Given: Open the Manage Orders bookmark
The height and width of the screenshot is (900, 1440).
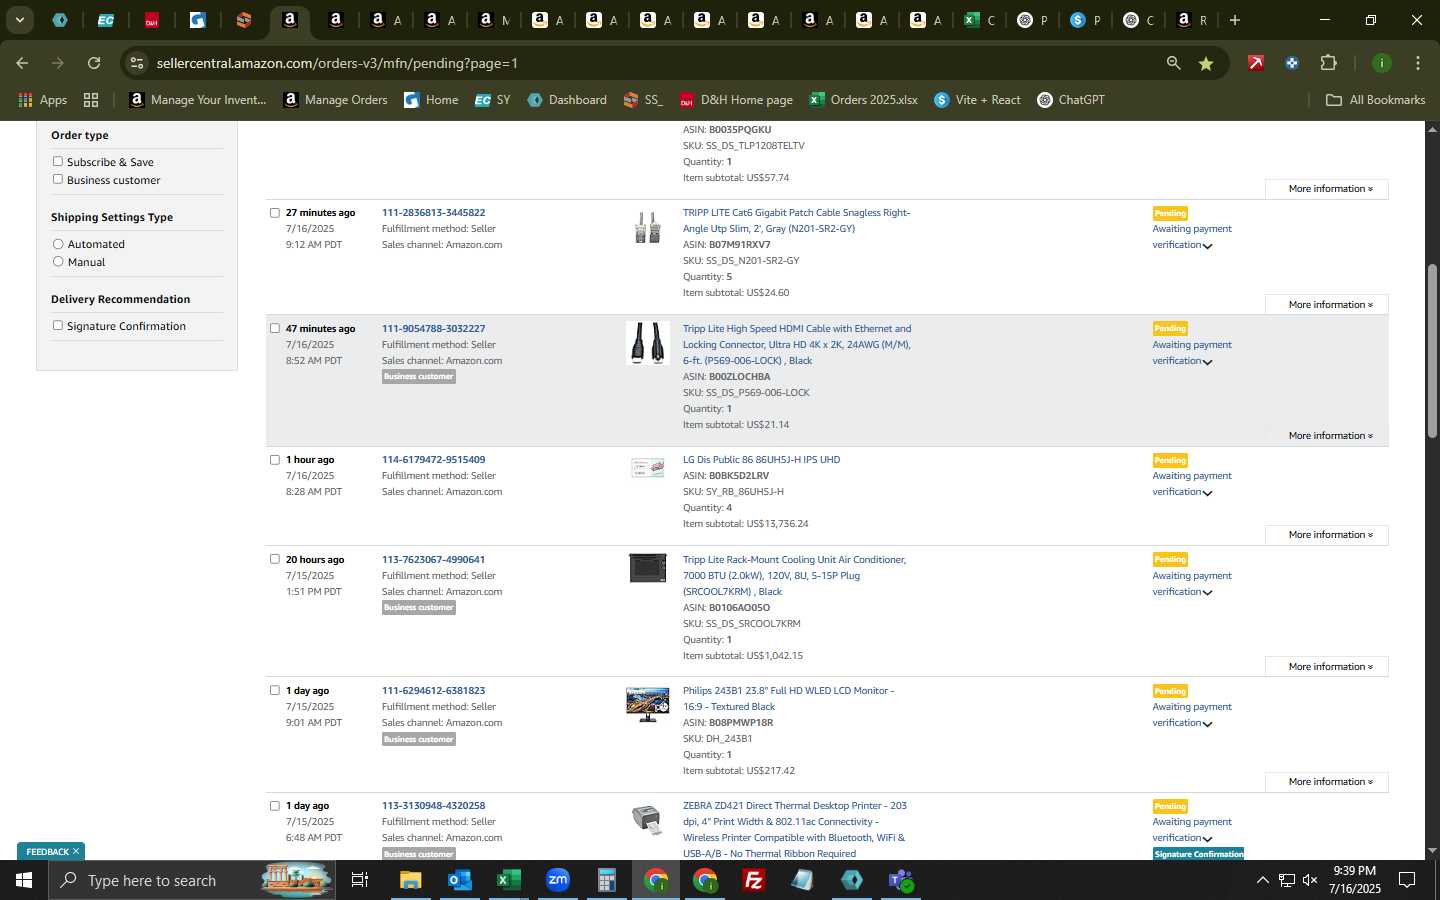Looking at the screenshot, I should (x=335, y=100).
